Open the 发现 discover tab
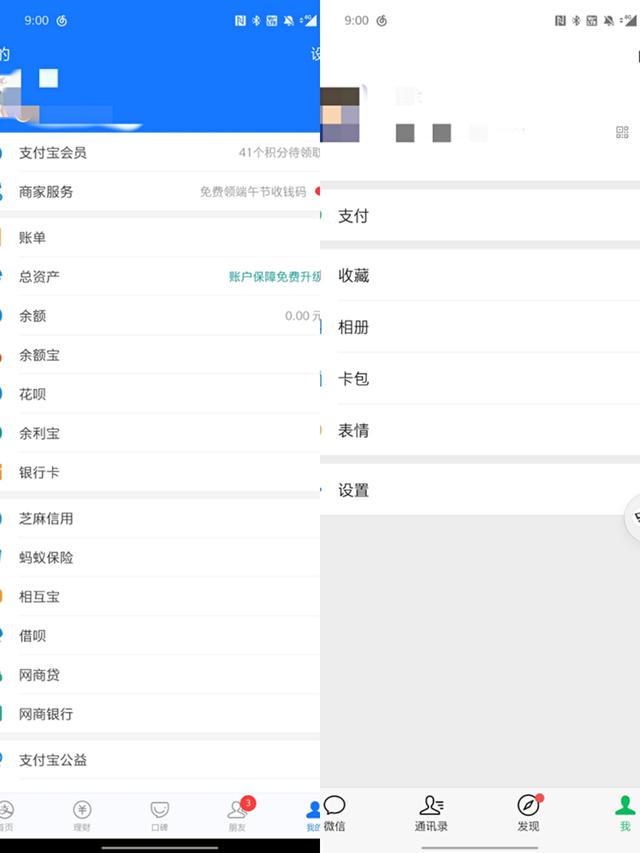 tap(528, 813)
